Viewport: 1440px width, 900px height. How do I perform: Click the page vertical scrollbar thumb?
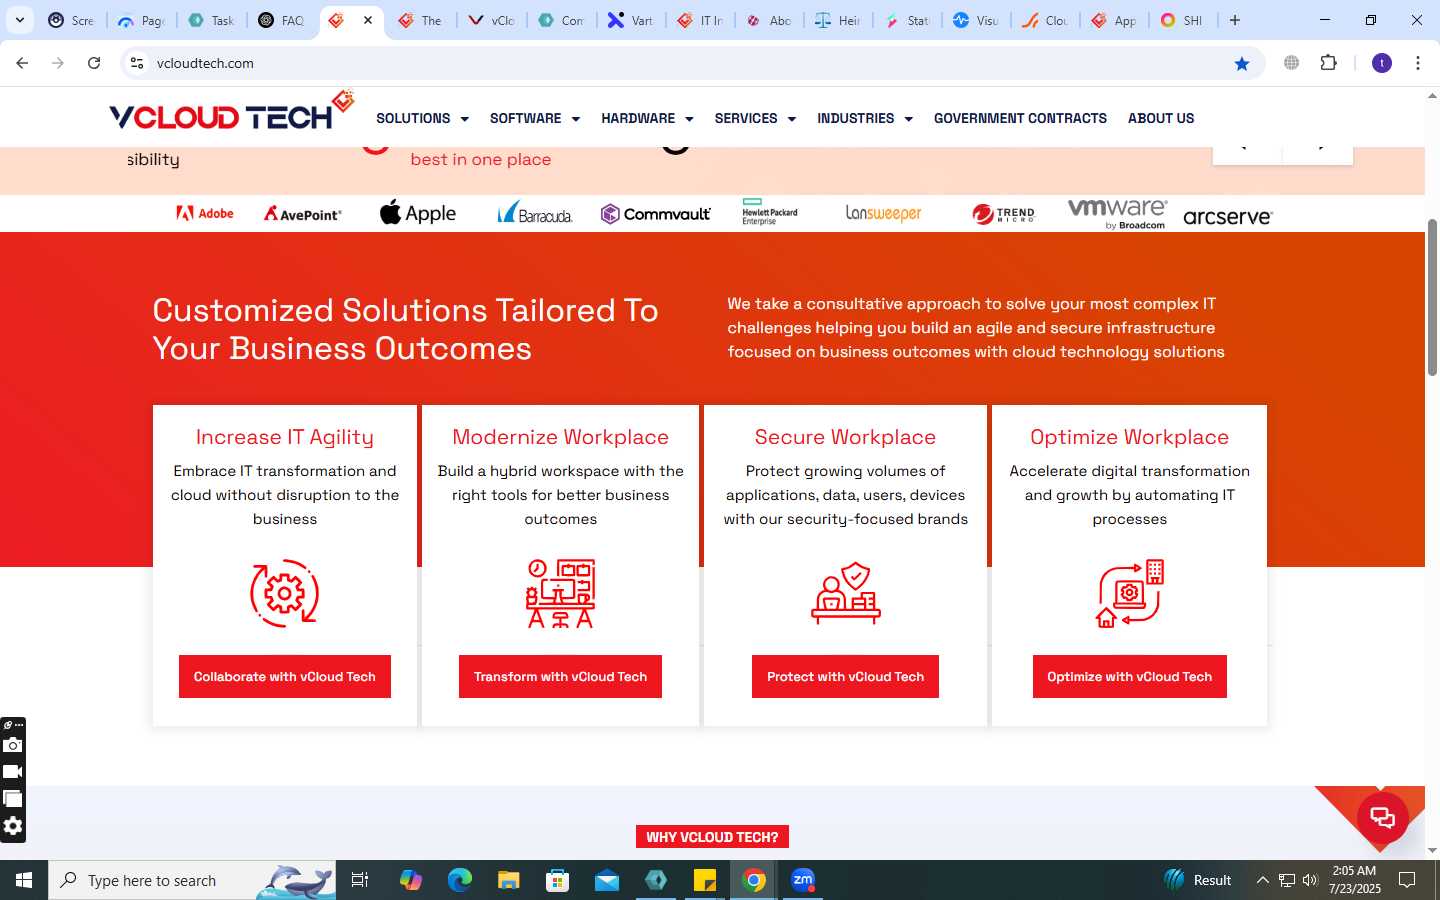(1432, 297)
